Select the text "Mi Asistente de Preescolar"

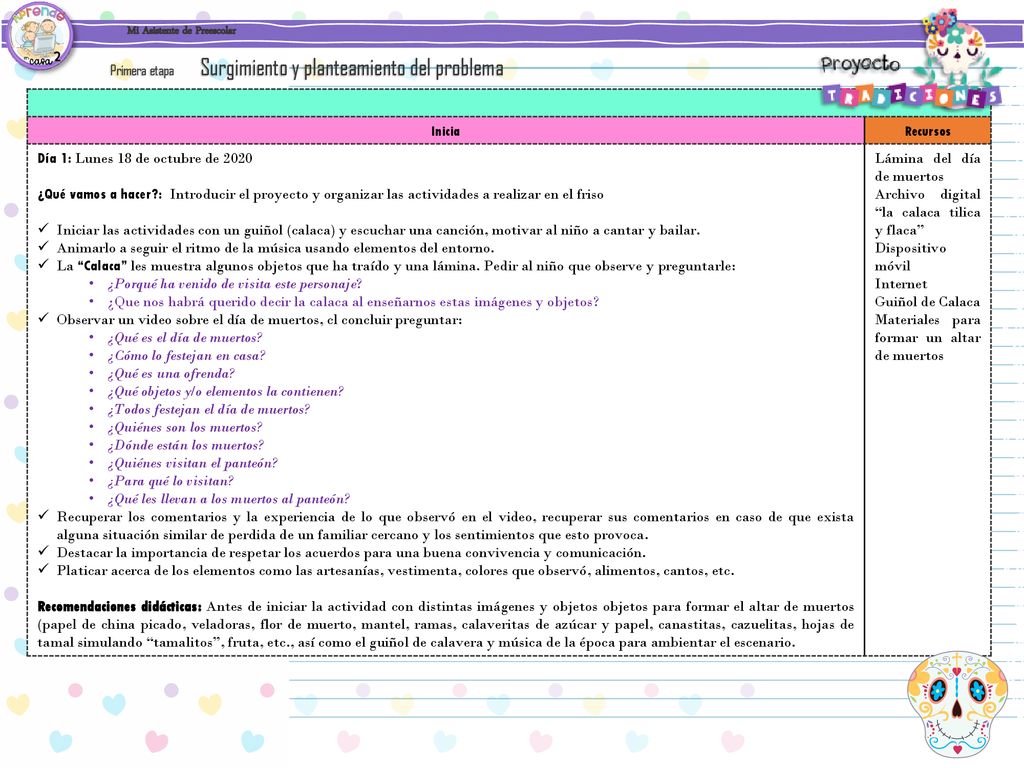(x=182, y=30)
